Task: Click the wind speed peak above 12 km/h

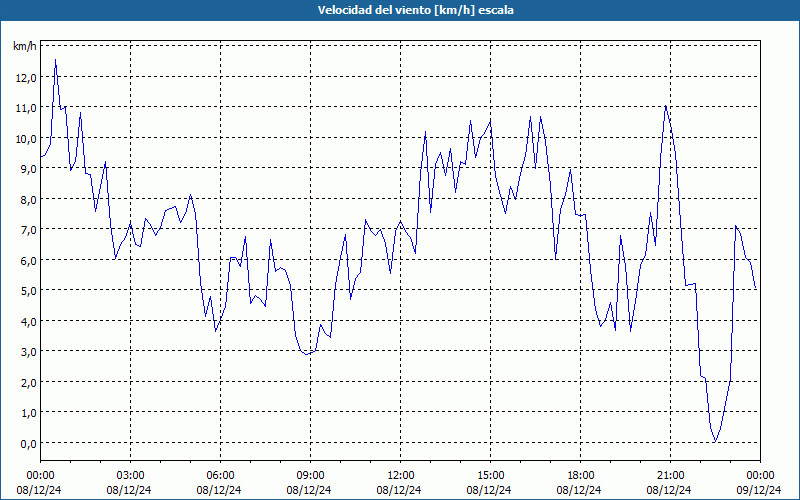Action: pos(56,60)
